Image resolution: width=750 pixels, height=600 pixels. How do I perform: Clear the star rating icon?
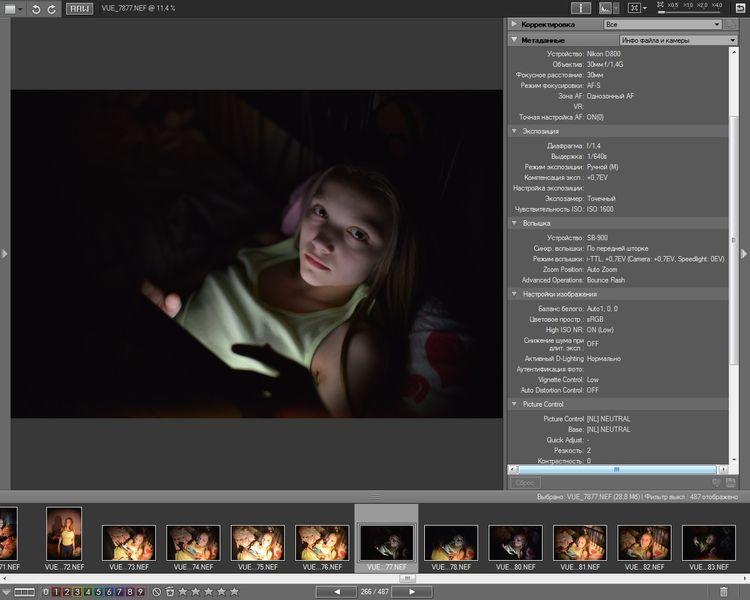click(156, 592)
